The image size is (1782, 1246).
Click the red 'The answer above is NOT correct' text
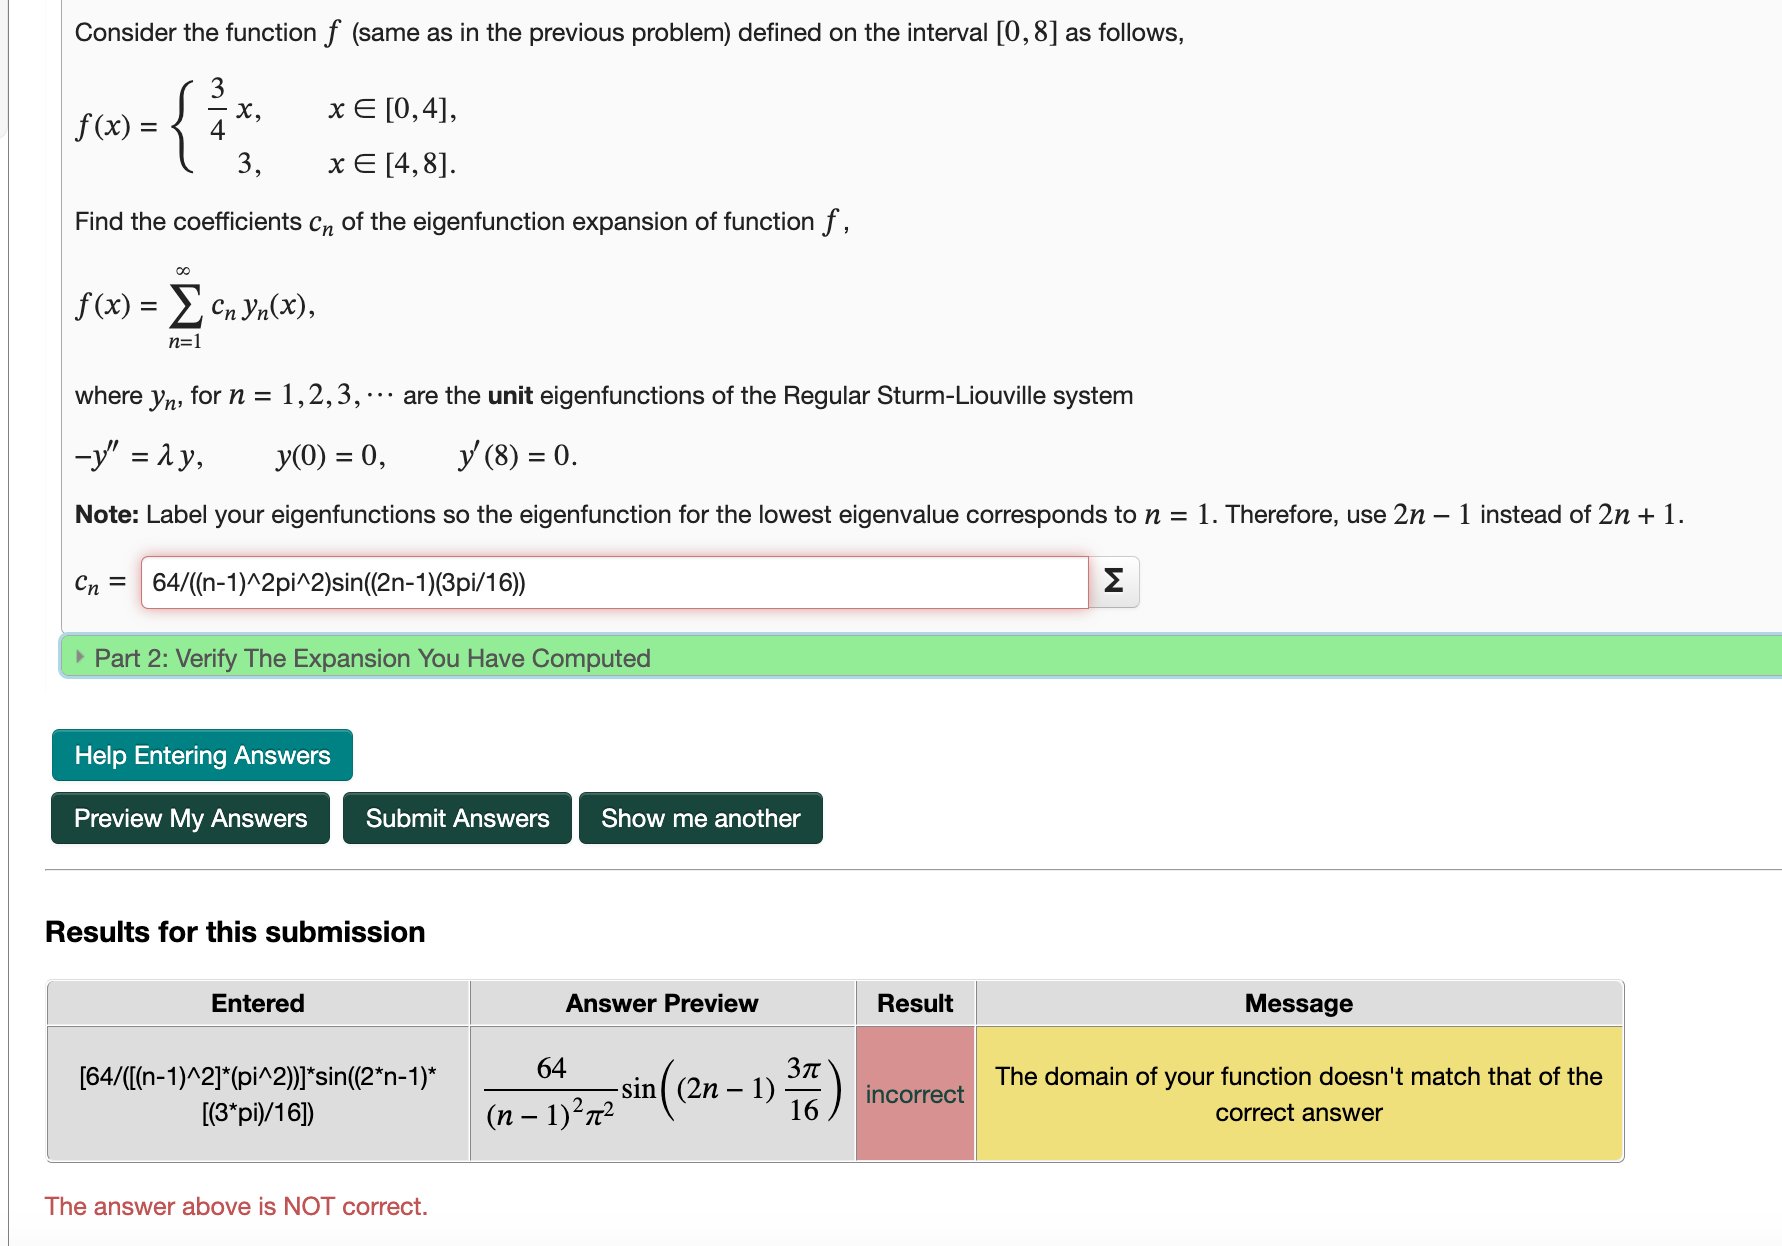(235, 1206)
